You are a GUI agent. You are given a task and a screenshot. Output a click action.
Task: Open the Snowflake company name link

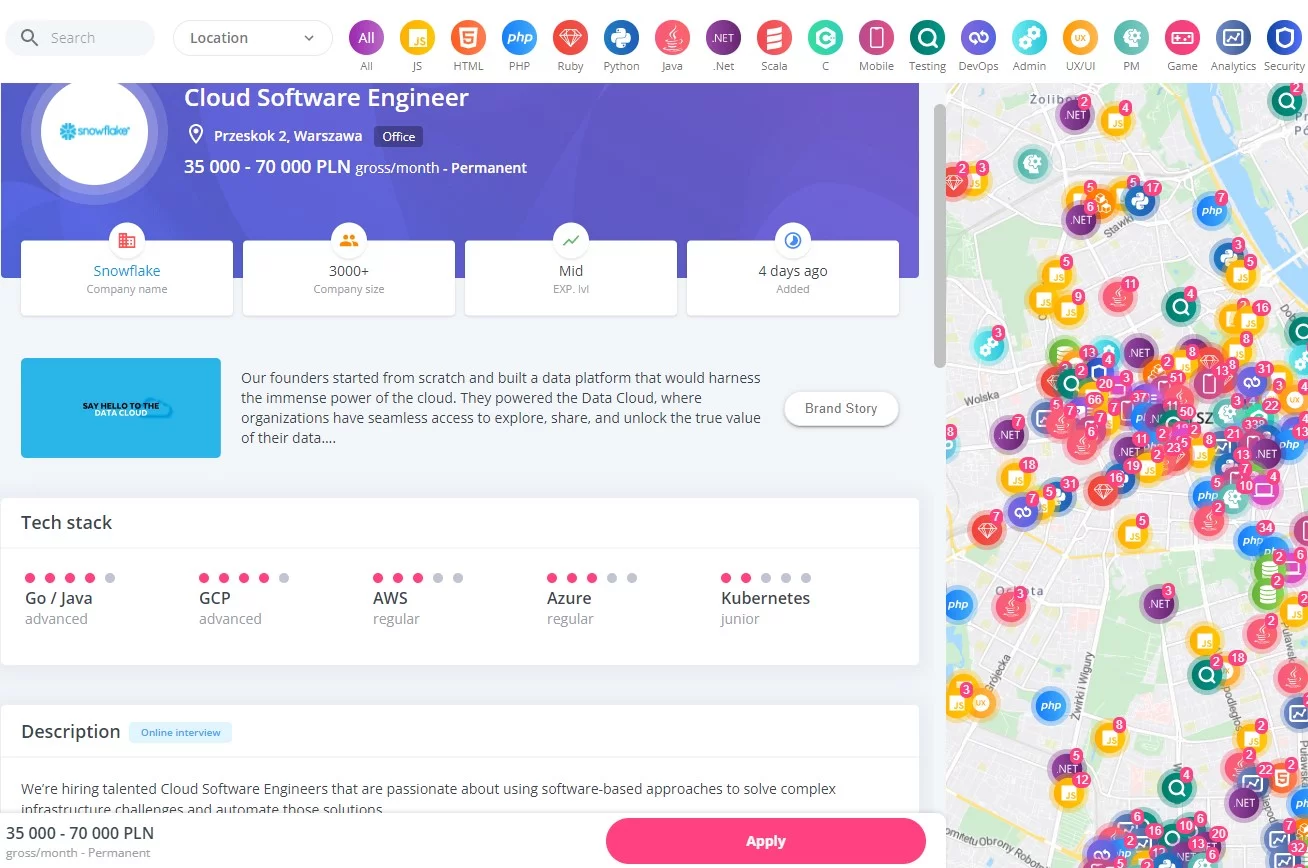[127, 271]
